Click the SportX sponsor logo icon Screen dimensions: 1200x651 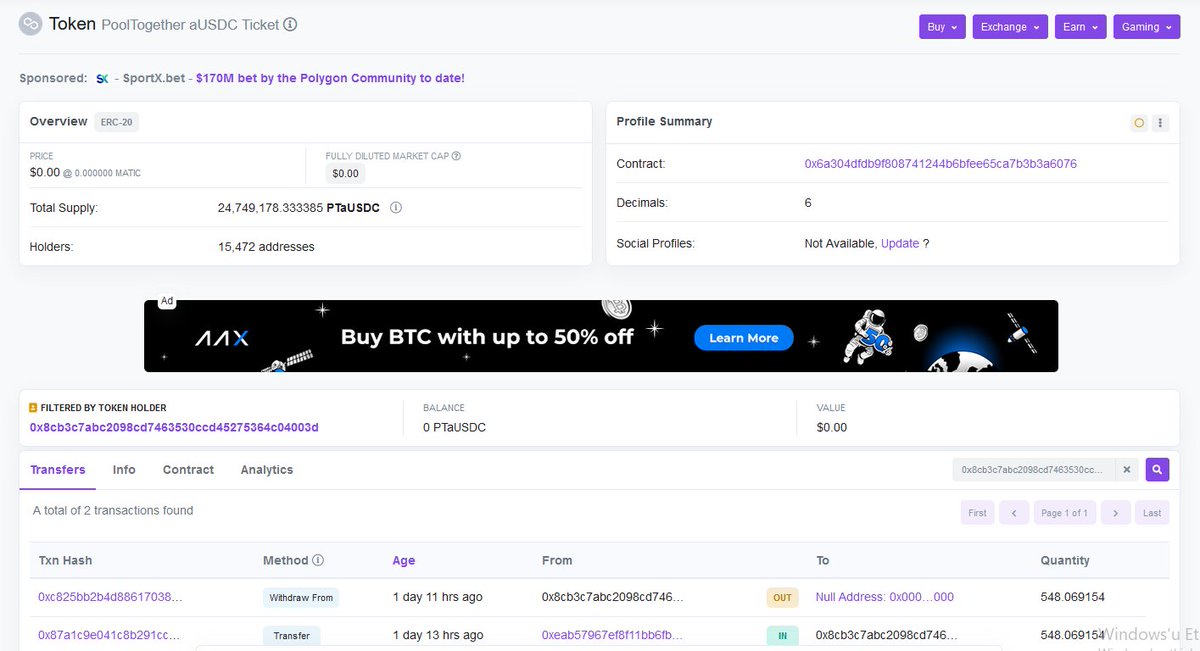[x=102, y=78]
